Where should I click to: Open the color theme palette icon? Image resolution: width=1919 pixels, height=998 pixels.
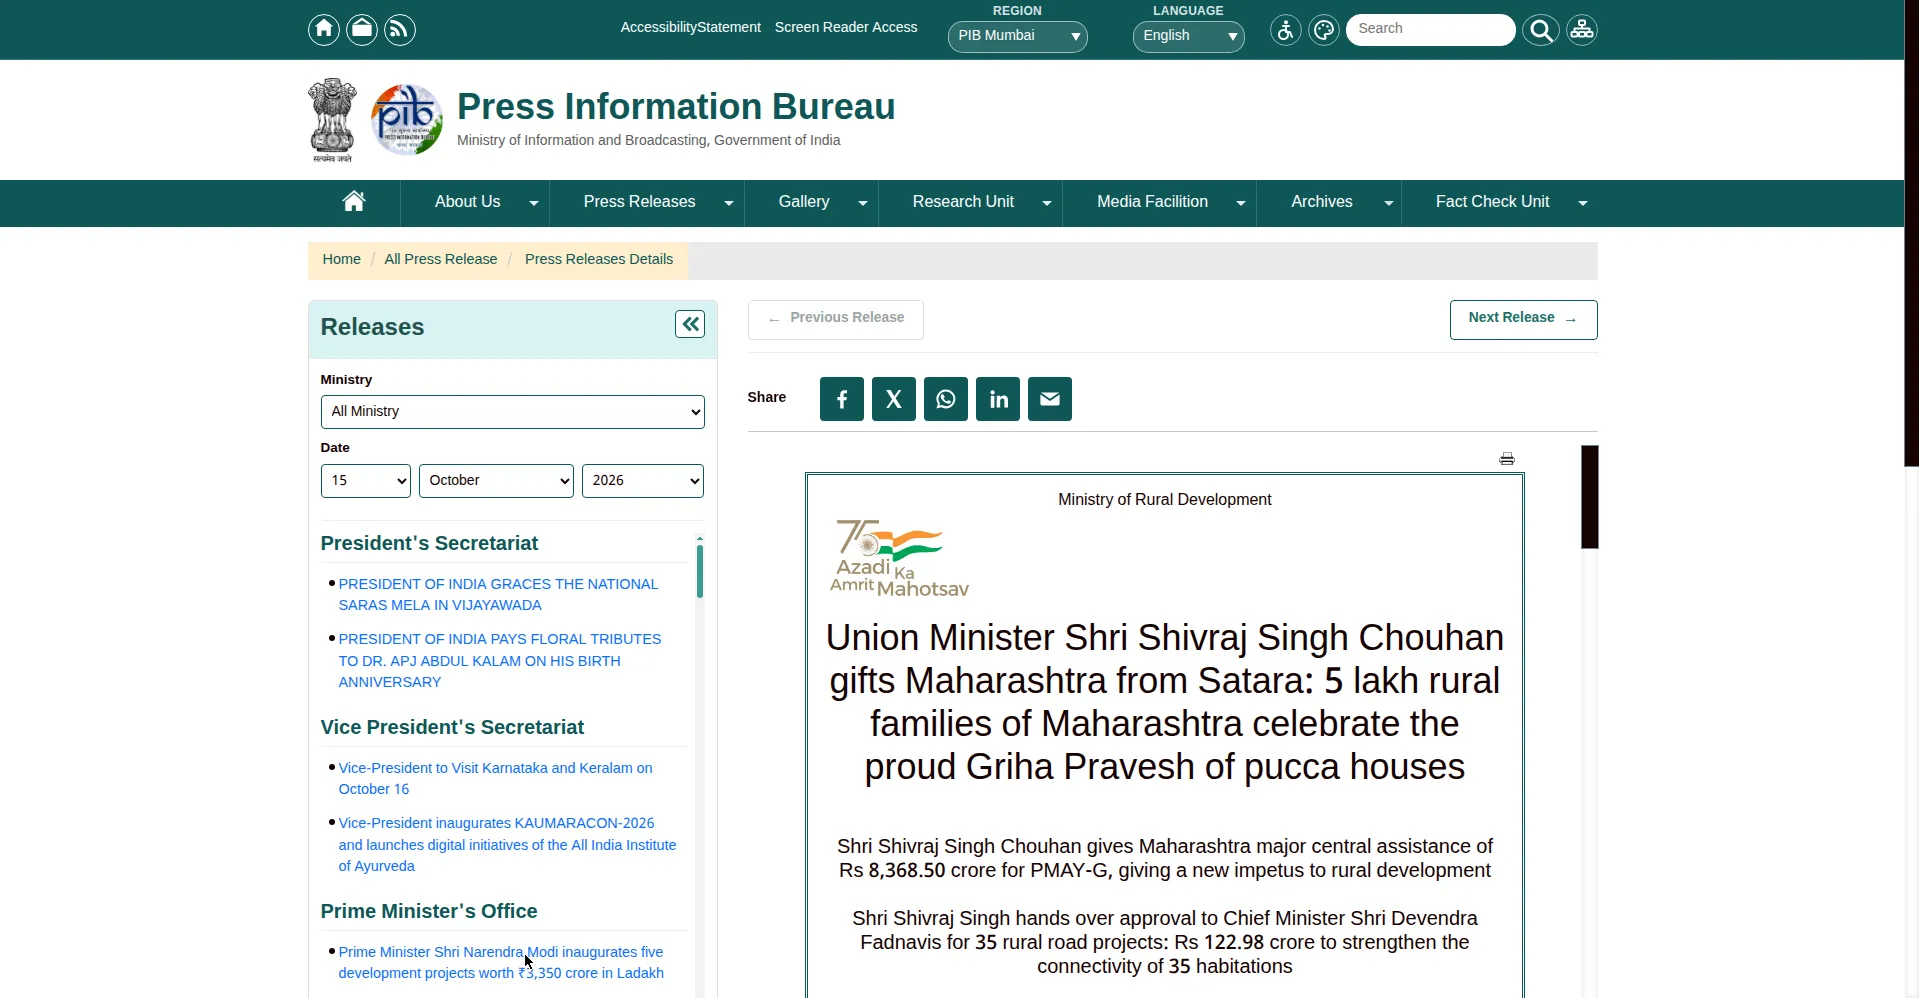1324,30
